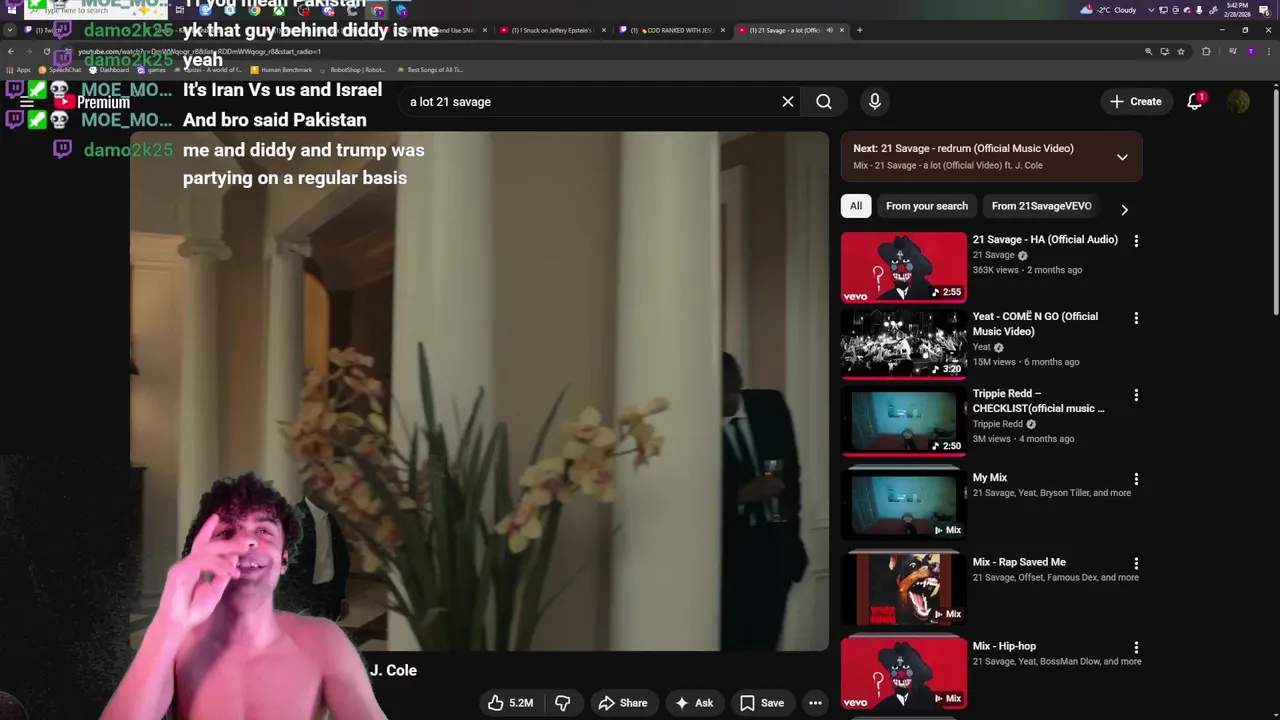
Task: Open options menu for Mix - Rap Saved Me
Action: pyautogui.click(x=1136, y=563)
